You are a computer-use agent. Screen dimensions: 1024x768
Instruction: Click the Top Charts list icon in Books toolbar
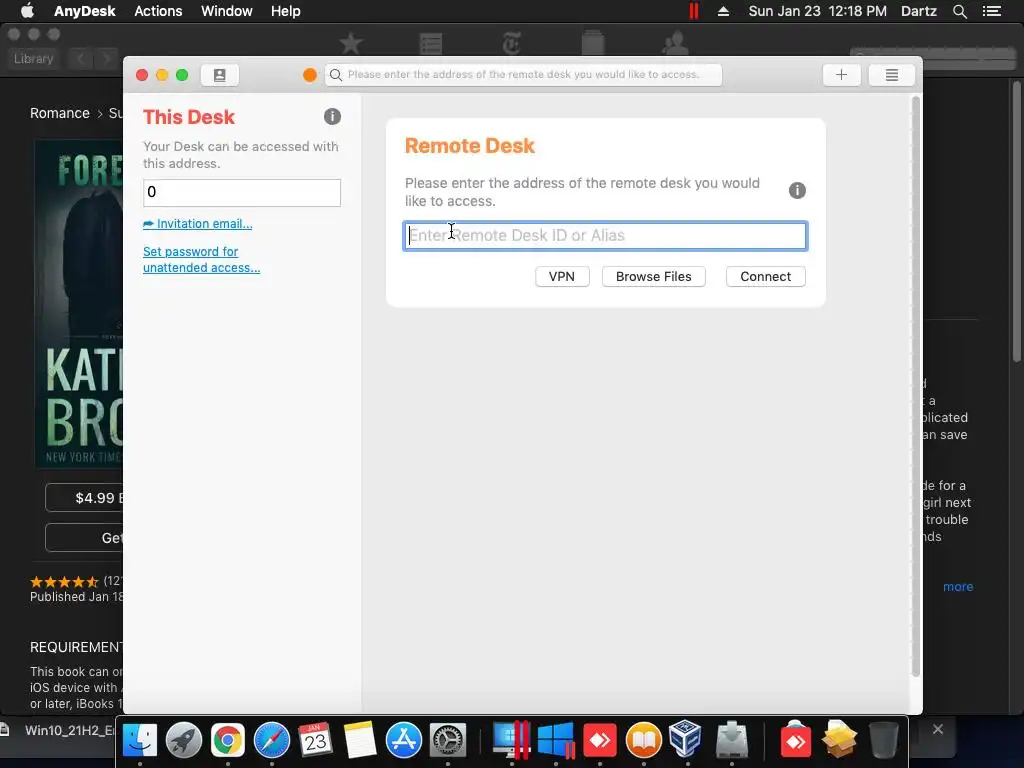431,44
